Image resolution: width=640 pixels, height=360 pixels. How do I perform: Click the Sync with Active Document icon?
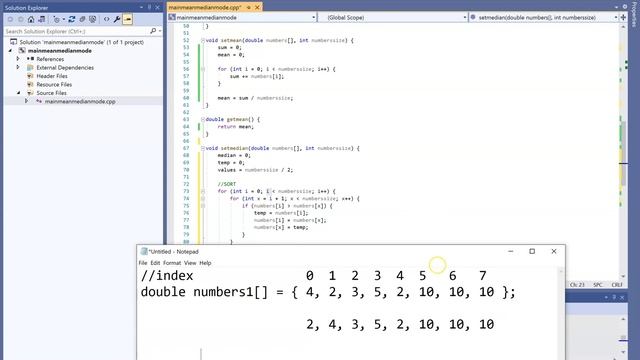click(72, 19)
